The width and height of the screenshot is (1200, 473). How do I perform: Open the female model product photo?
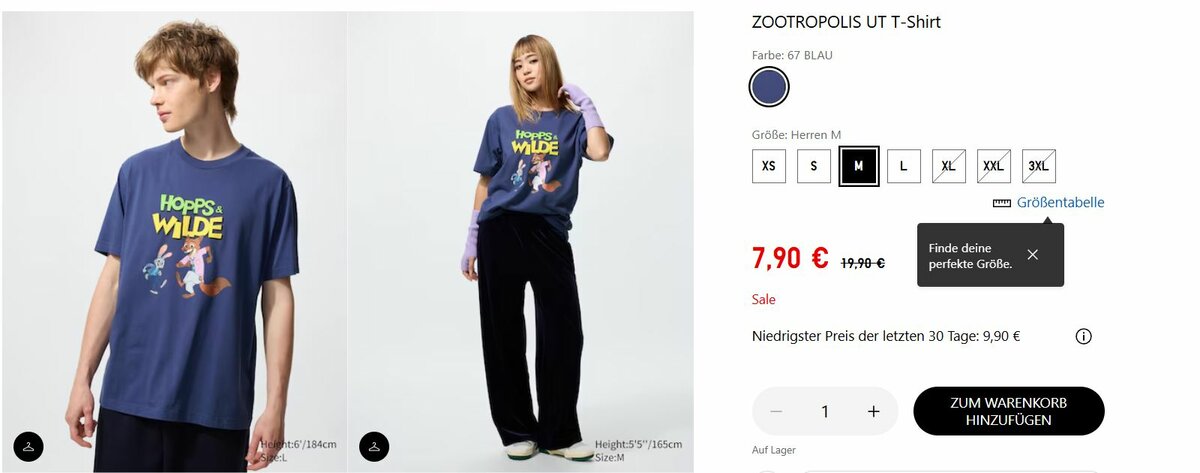click(x=520, y=240)
